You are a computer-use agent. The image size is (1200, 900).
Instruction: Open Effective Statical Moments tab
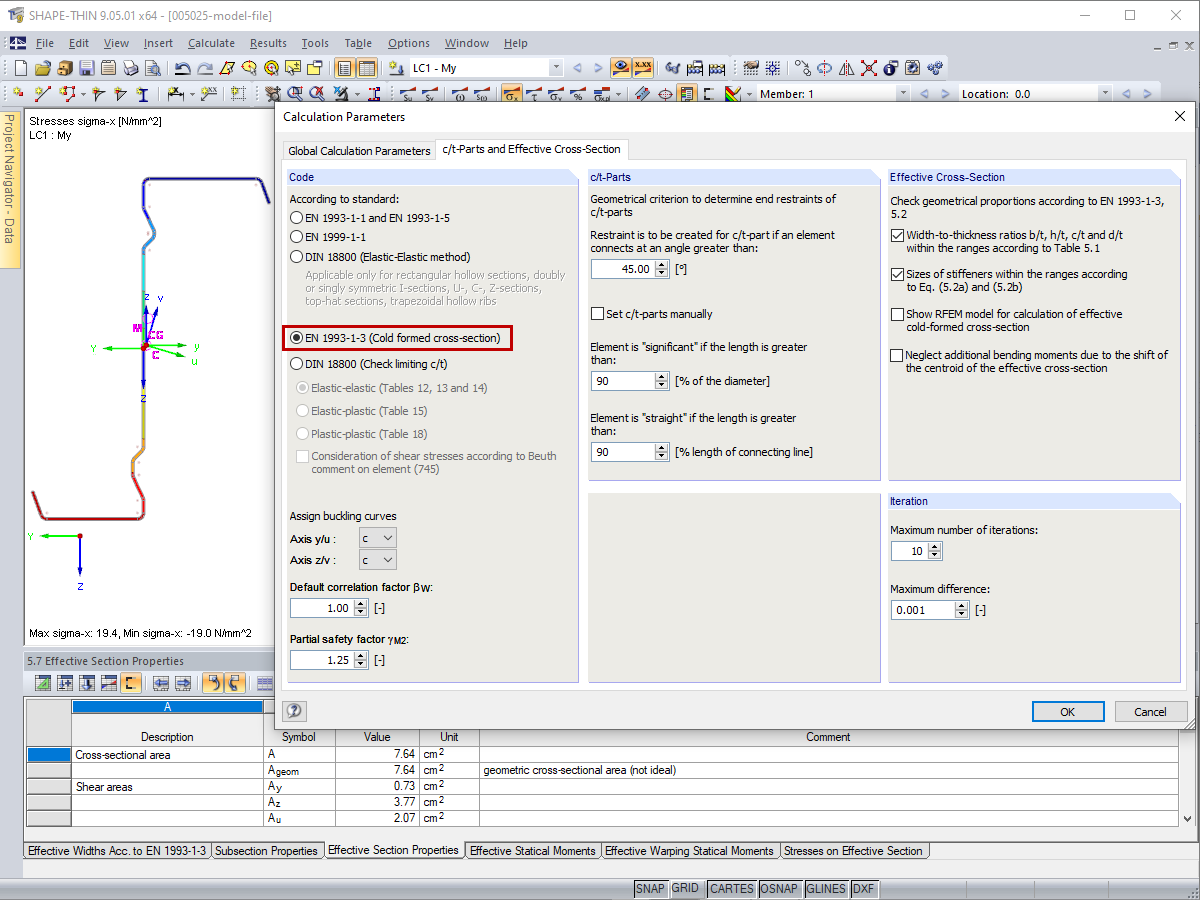pyautogui.click(x=533, y=851)
